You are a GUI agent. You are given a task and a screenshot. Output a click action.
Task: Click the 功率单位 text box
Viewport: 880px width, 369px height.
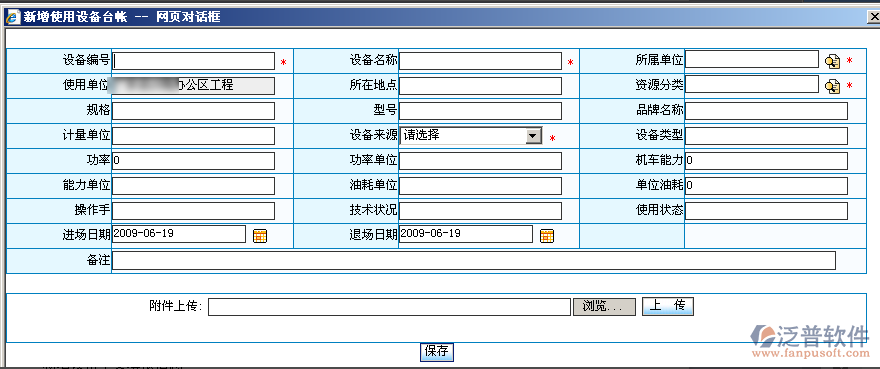[480, 161]
